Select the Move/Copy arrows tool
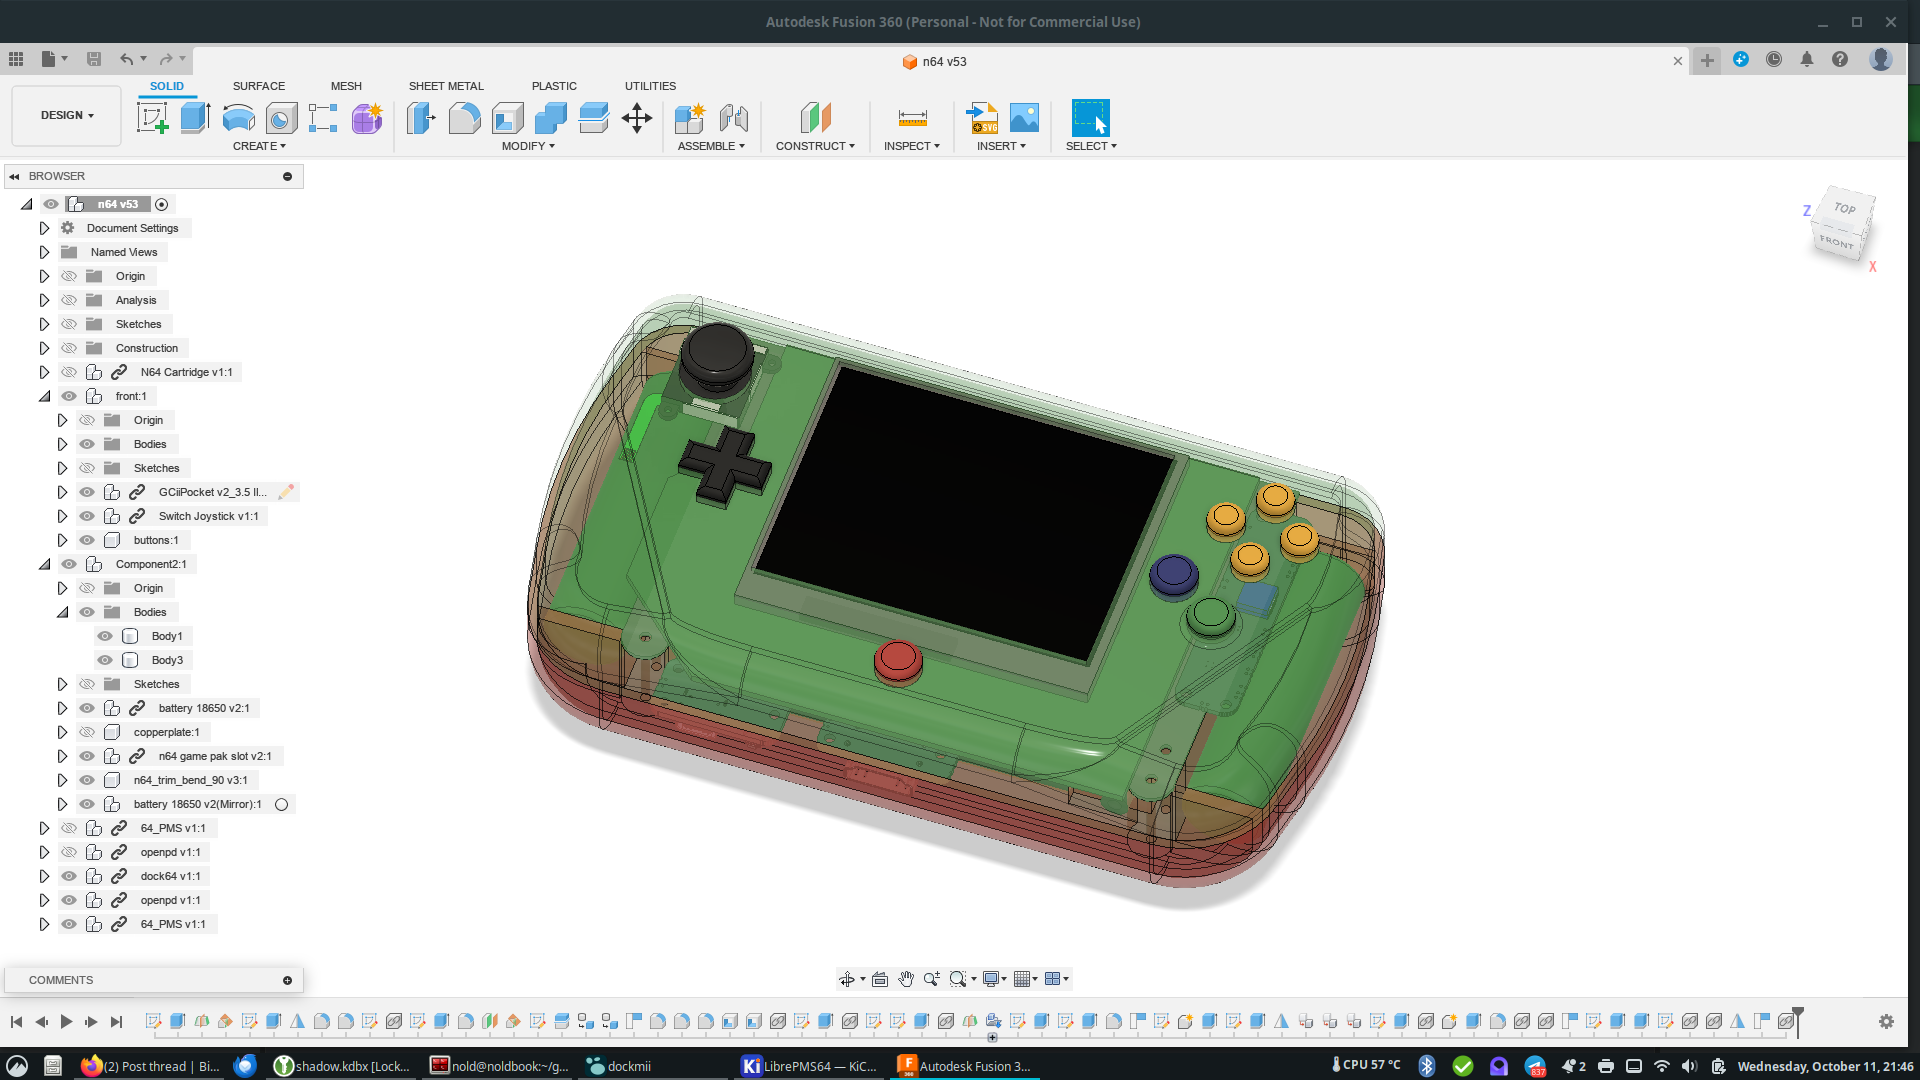This screenshot has width=1920, height=1080. tap(637, 118)
